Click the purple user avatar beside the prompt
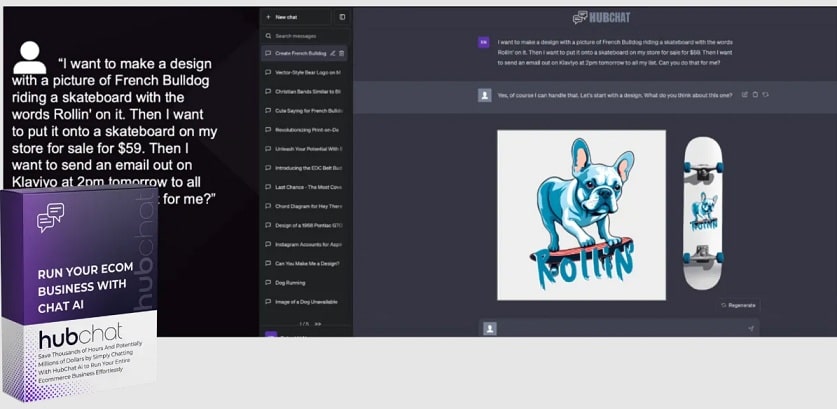The image size is (837, 409). click(484, 42)
